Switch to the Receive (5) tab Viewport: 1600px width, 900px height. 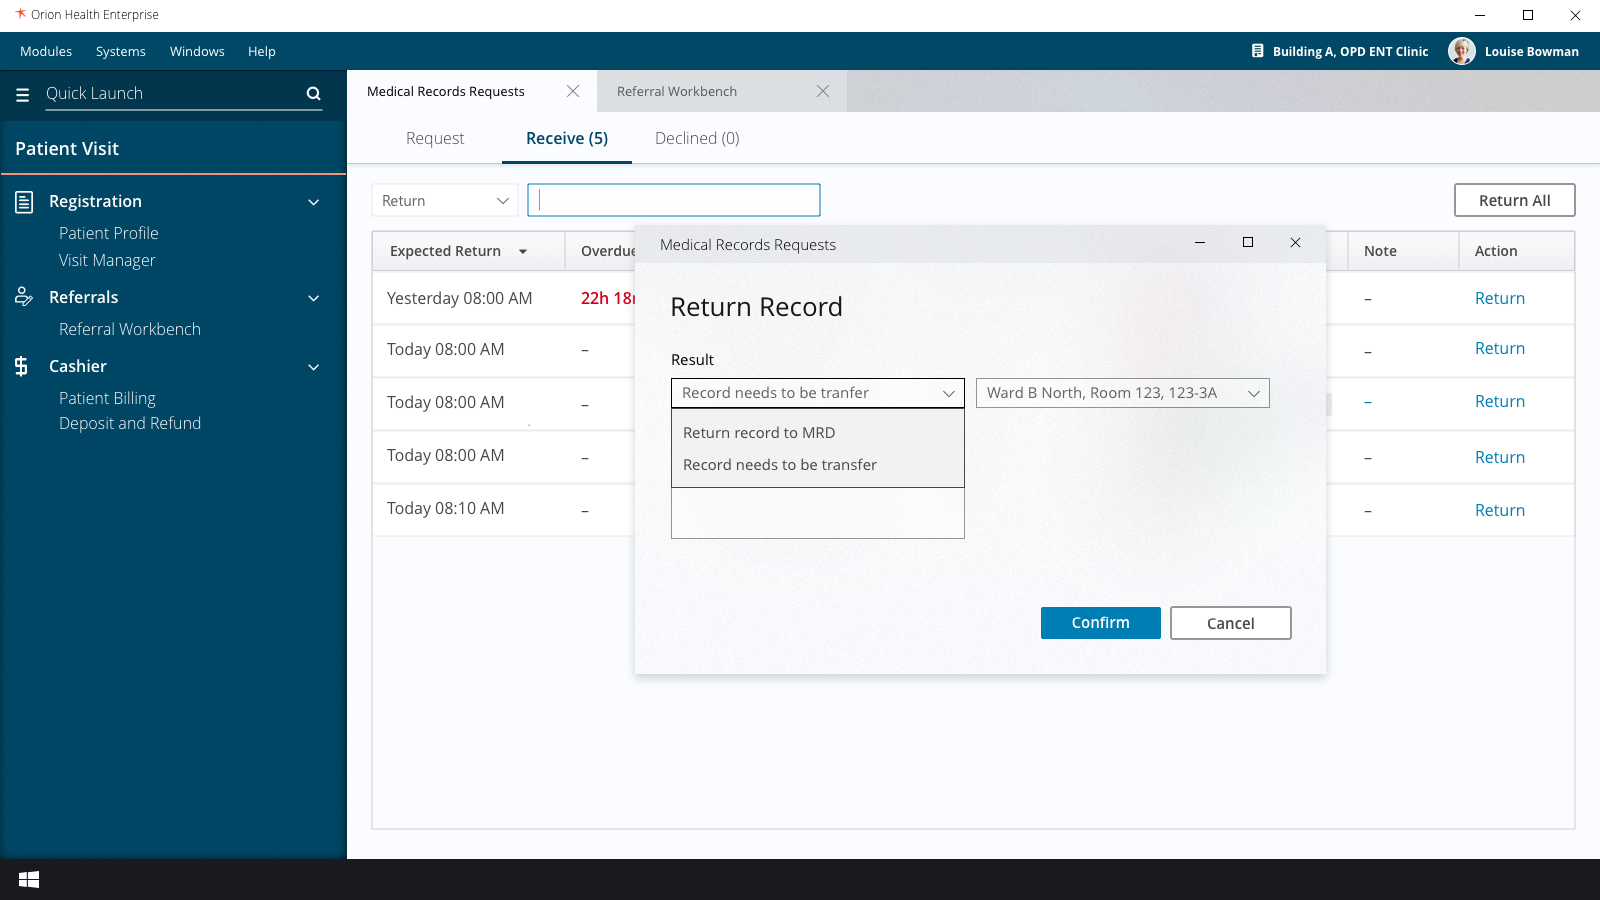click(567, 138)
